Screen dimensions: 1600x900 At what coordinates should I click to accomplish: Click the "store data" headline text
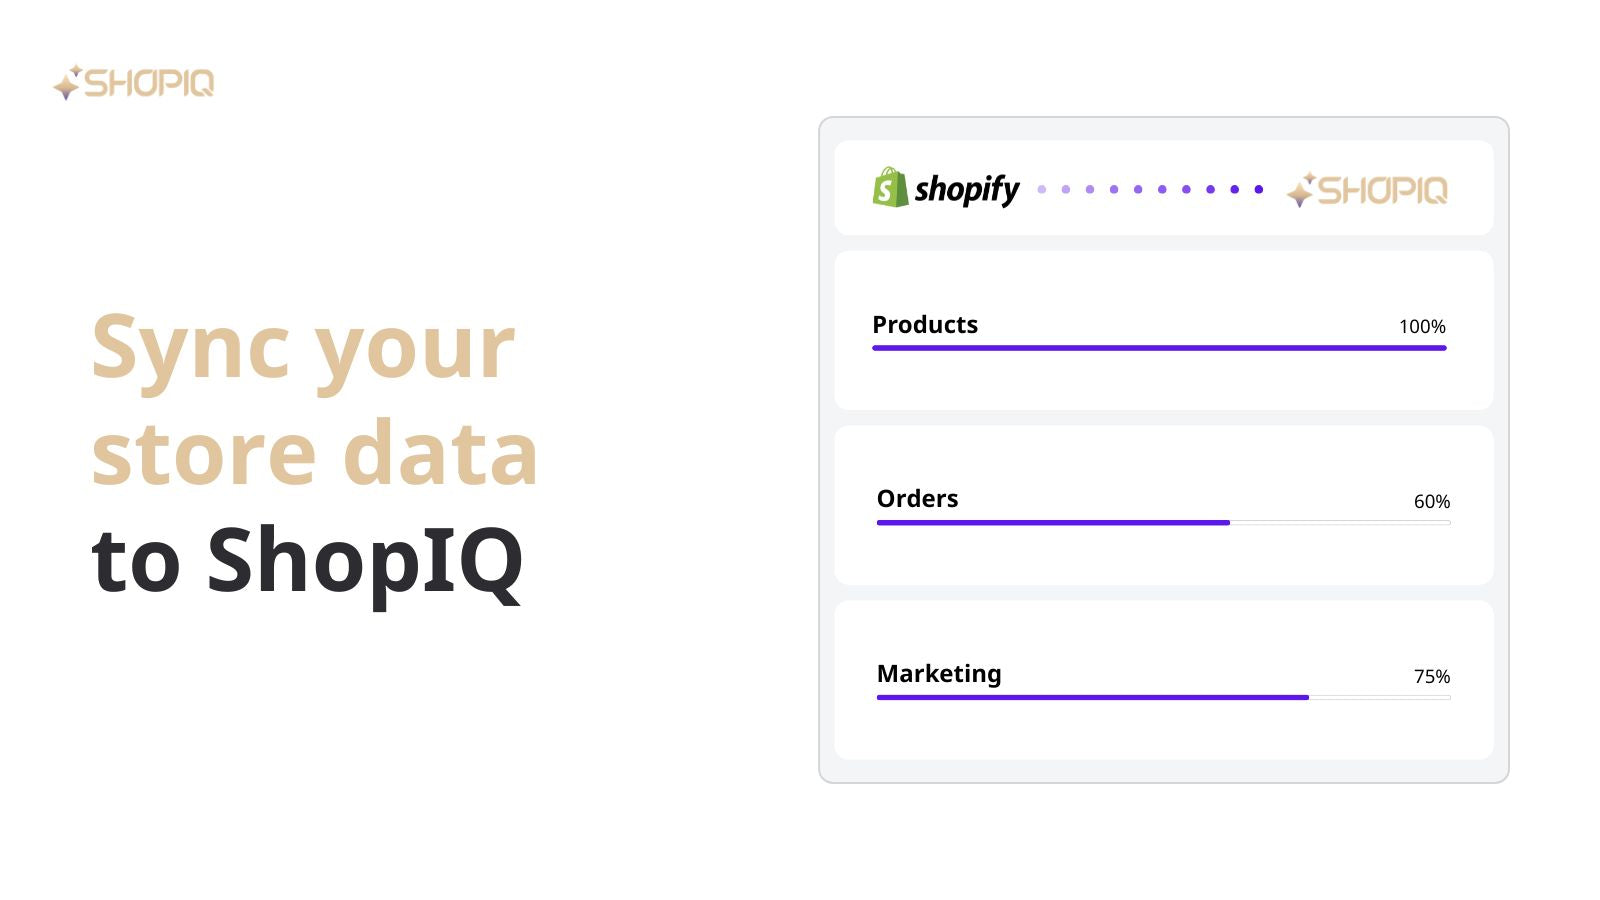(314, 453)
